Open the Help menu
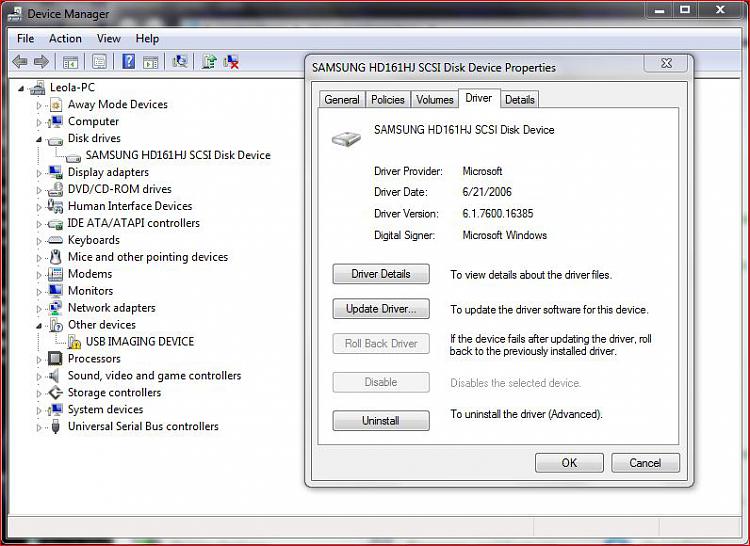 pyautogui.click(x=147, y=38)
